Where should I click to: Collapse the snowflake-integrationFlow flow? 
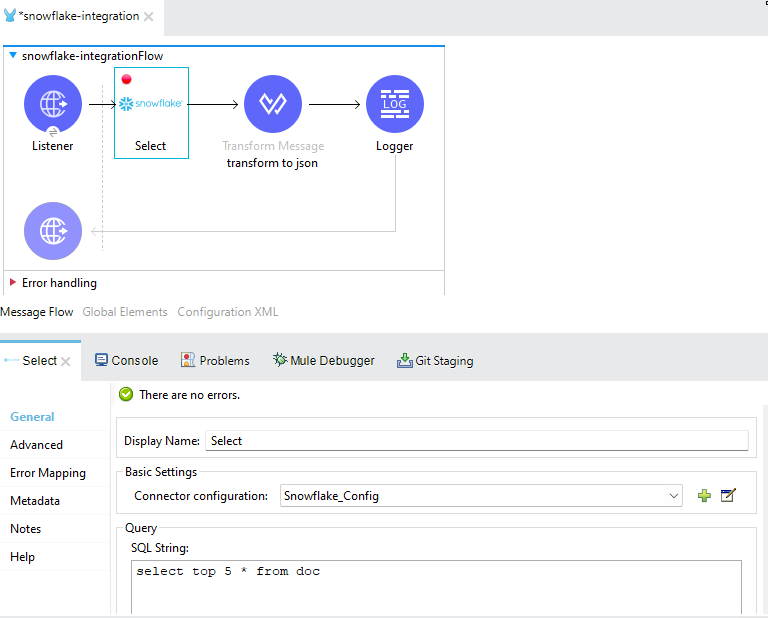click(12, 56)
